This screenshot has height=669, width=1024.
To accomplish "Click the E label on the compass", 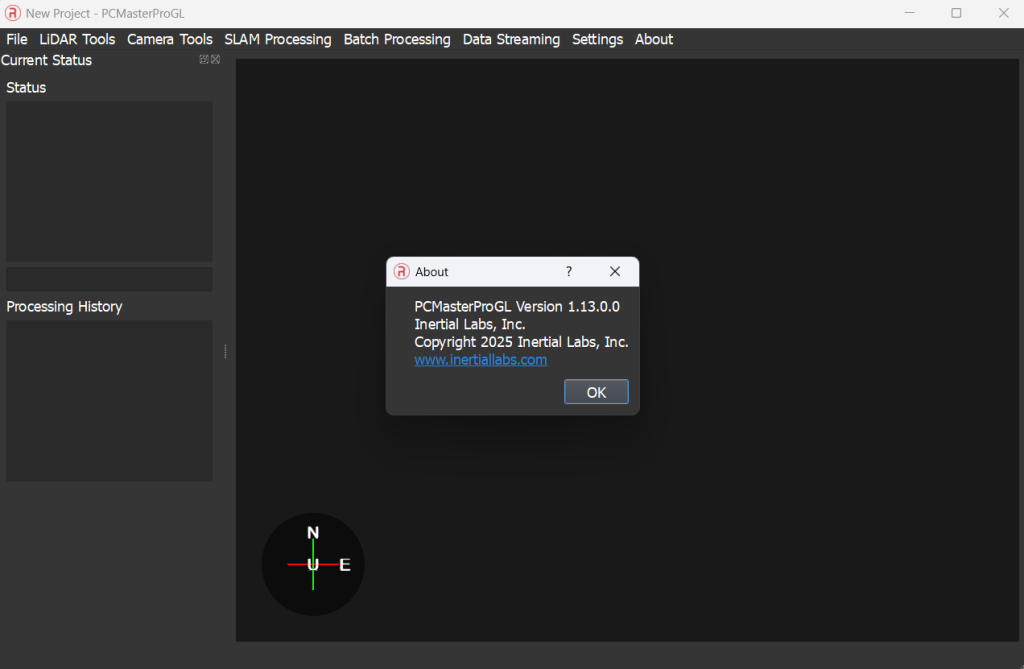I will point(345,565).
